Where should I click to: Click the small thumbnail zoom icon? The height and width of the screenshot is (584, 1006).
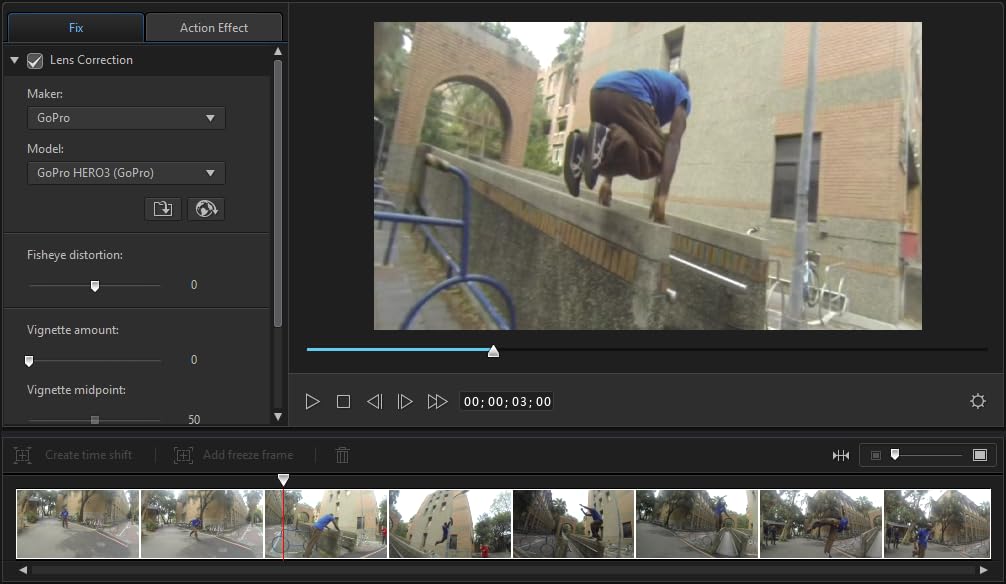(x=876, y=455)
